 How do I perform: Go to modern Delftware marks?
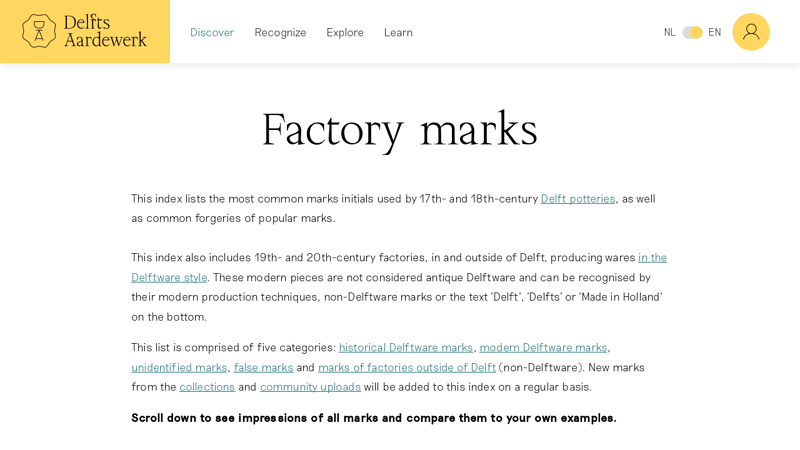tap(543, 347)
